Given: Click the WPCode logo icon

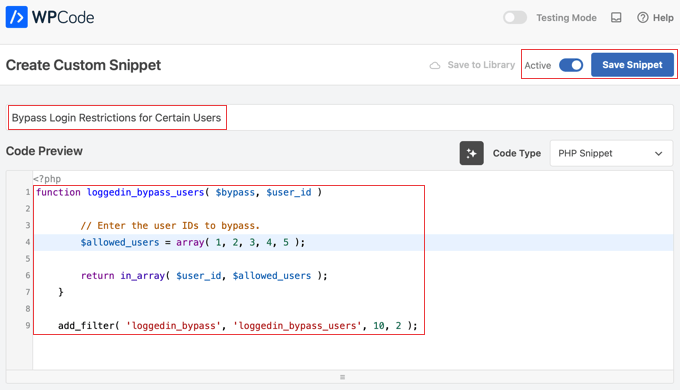Looking at the screenshot, I should coord(16,17).
